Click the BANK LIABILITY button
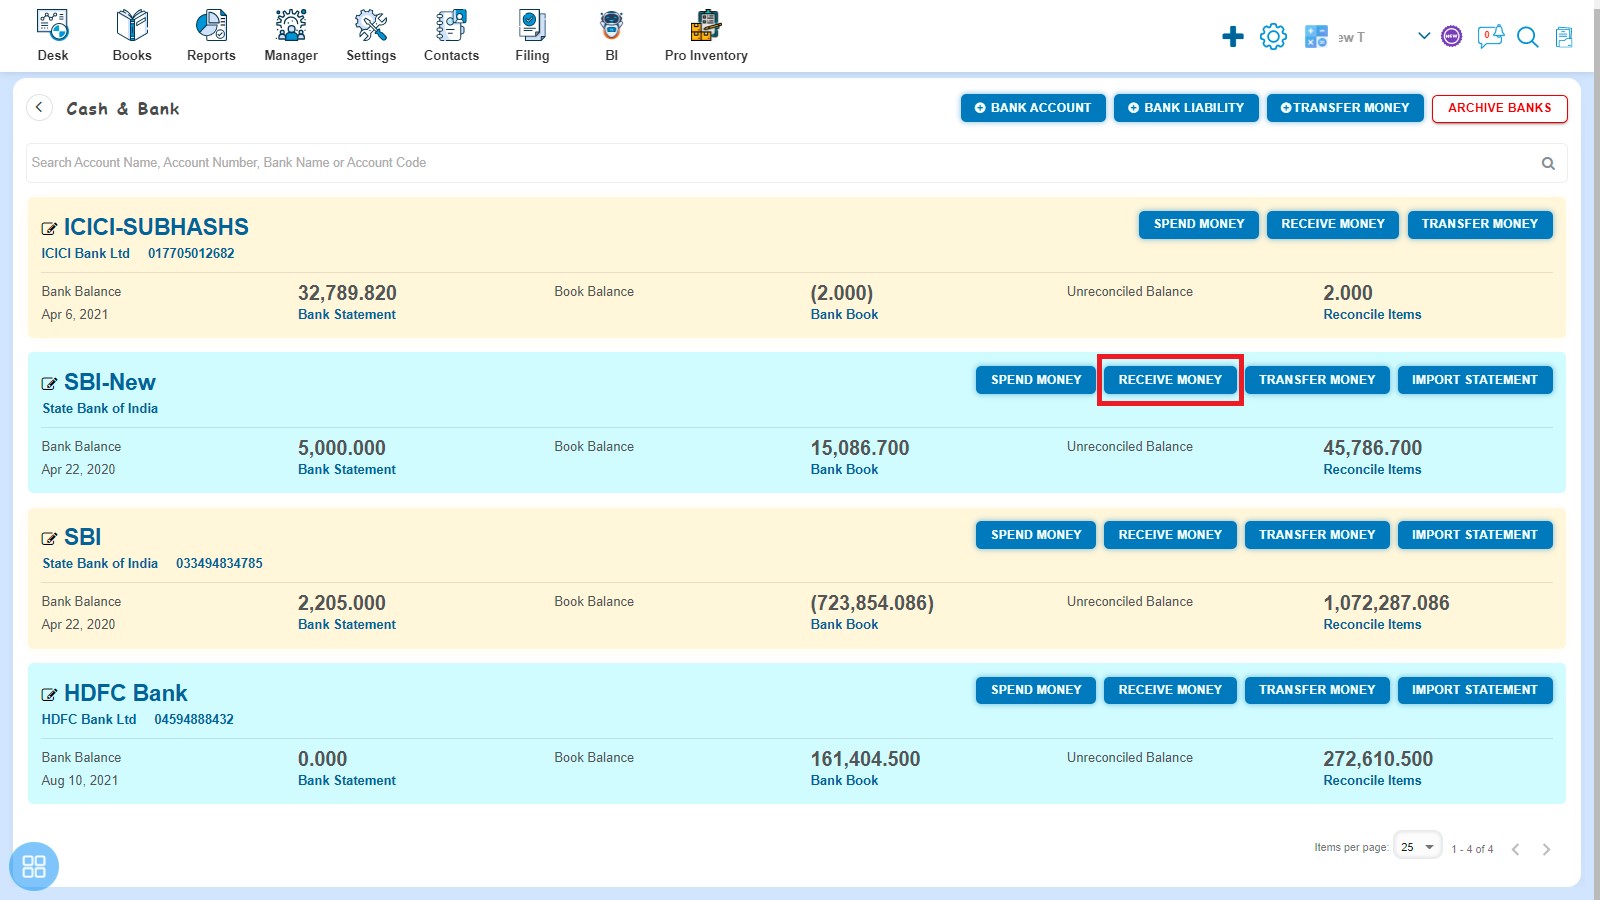The image size is (1600, 900). coord(1186,108)
